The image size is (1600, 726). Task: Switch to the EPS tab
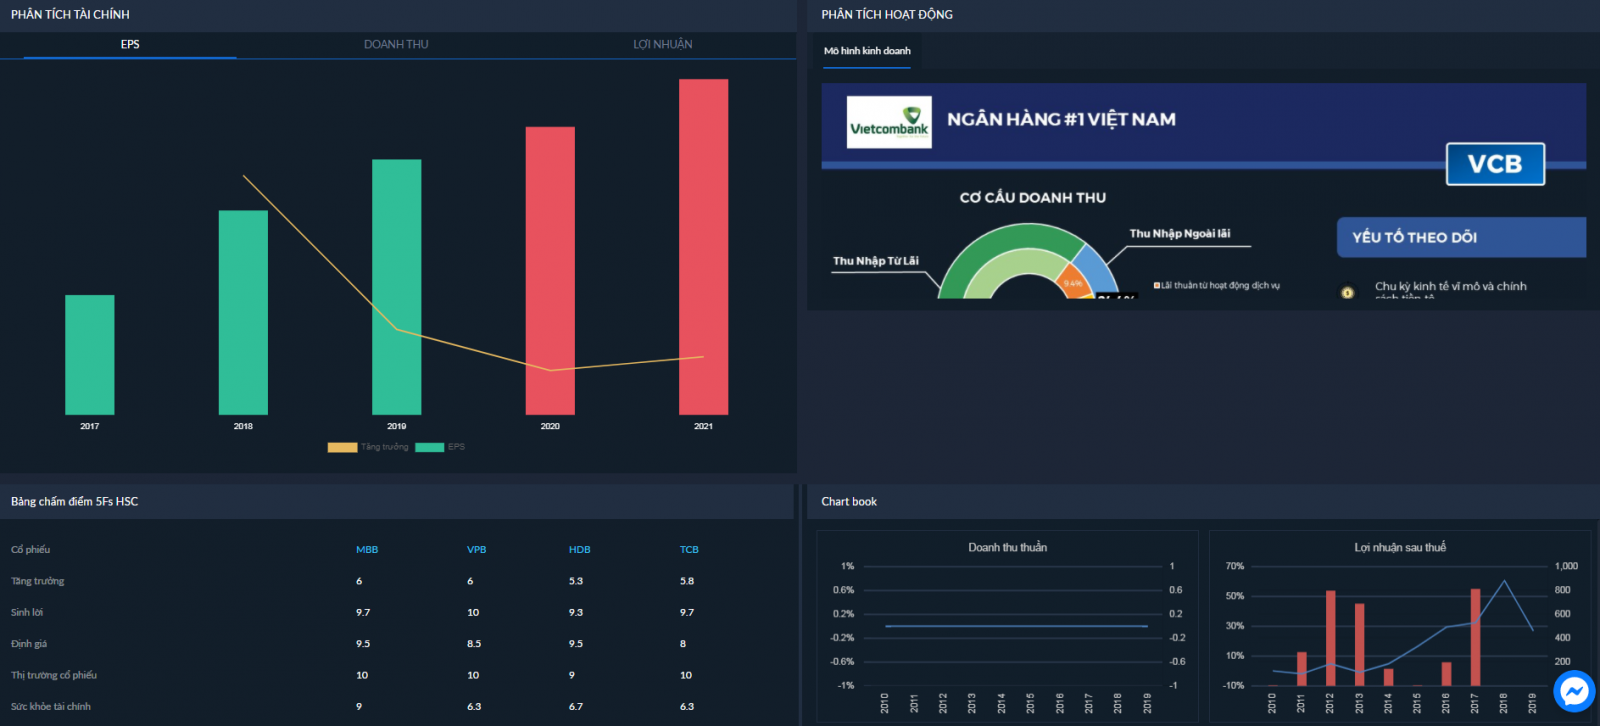(130, 44)
